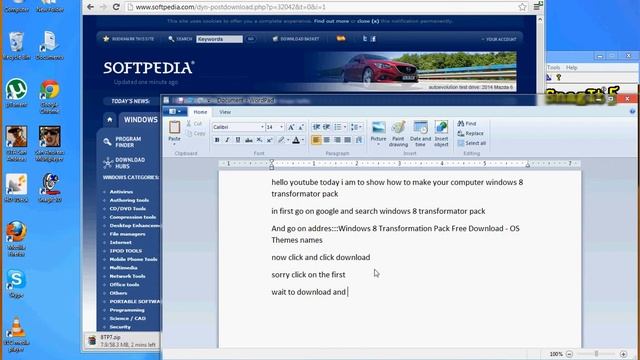Click the bullet list icon

pyautogui.click(x=338, y=127)
